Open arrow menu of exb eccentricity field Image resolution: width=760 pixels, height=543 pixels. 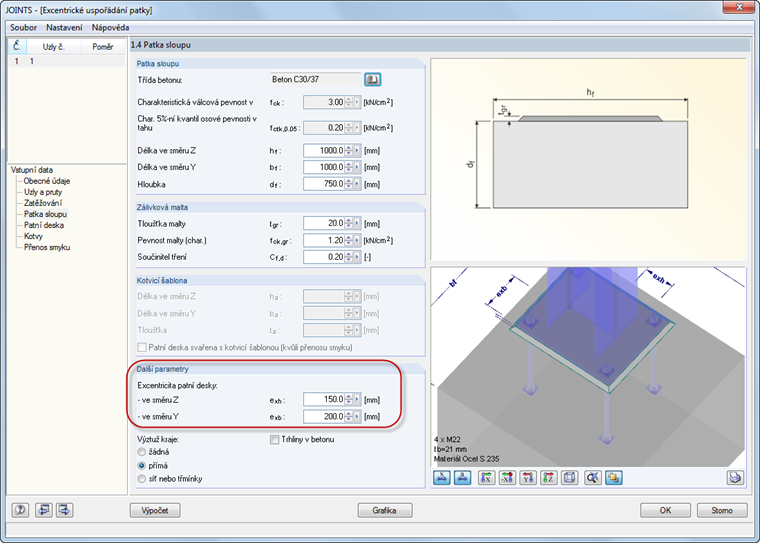click(357, 416)
